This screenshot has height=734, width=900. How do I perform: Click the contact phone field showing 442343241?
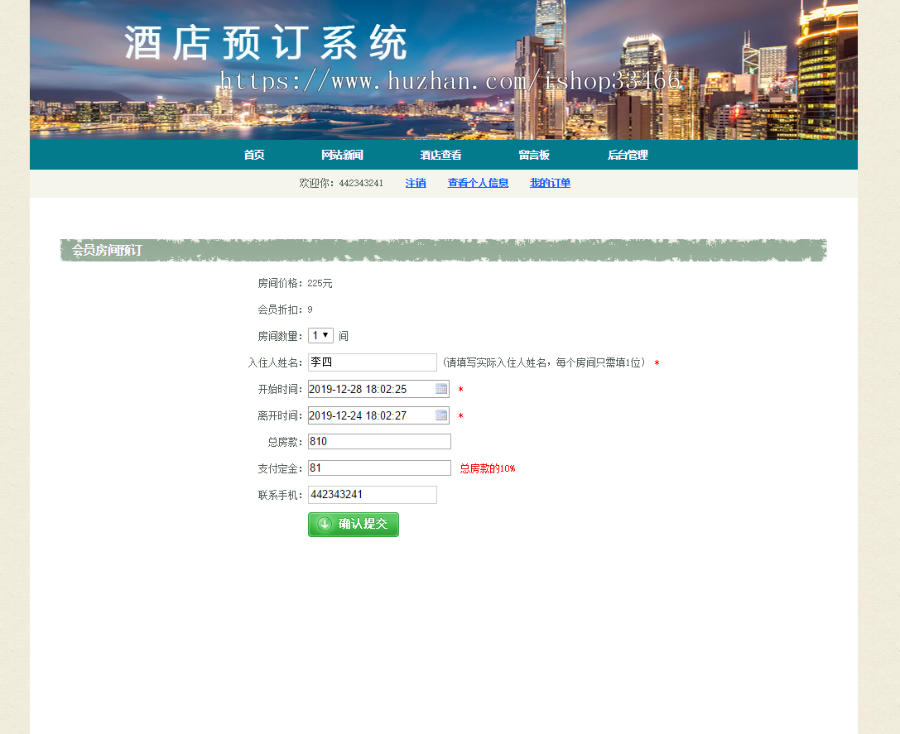click(x=371, y=494)
